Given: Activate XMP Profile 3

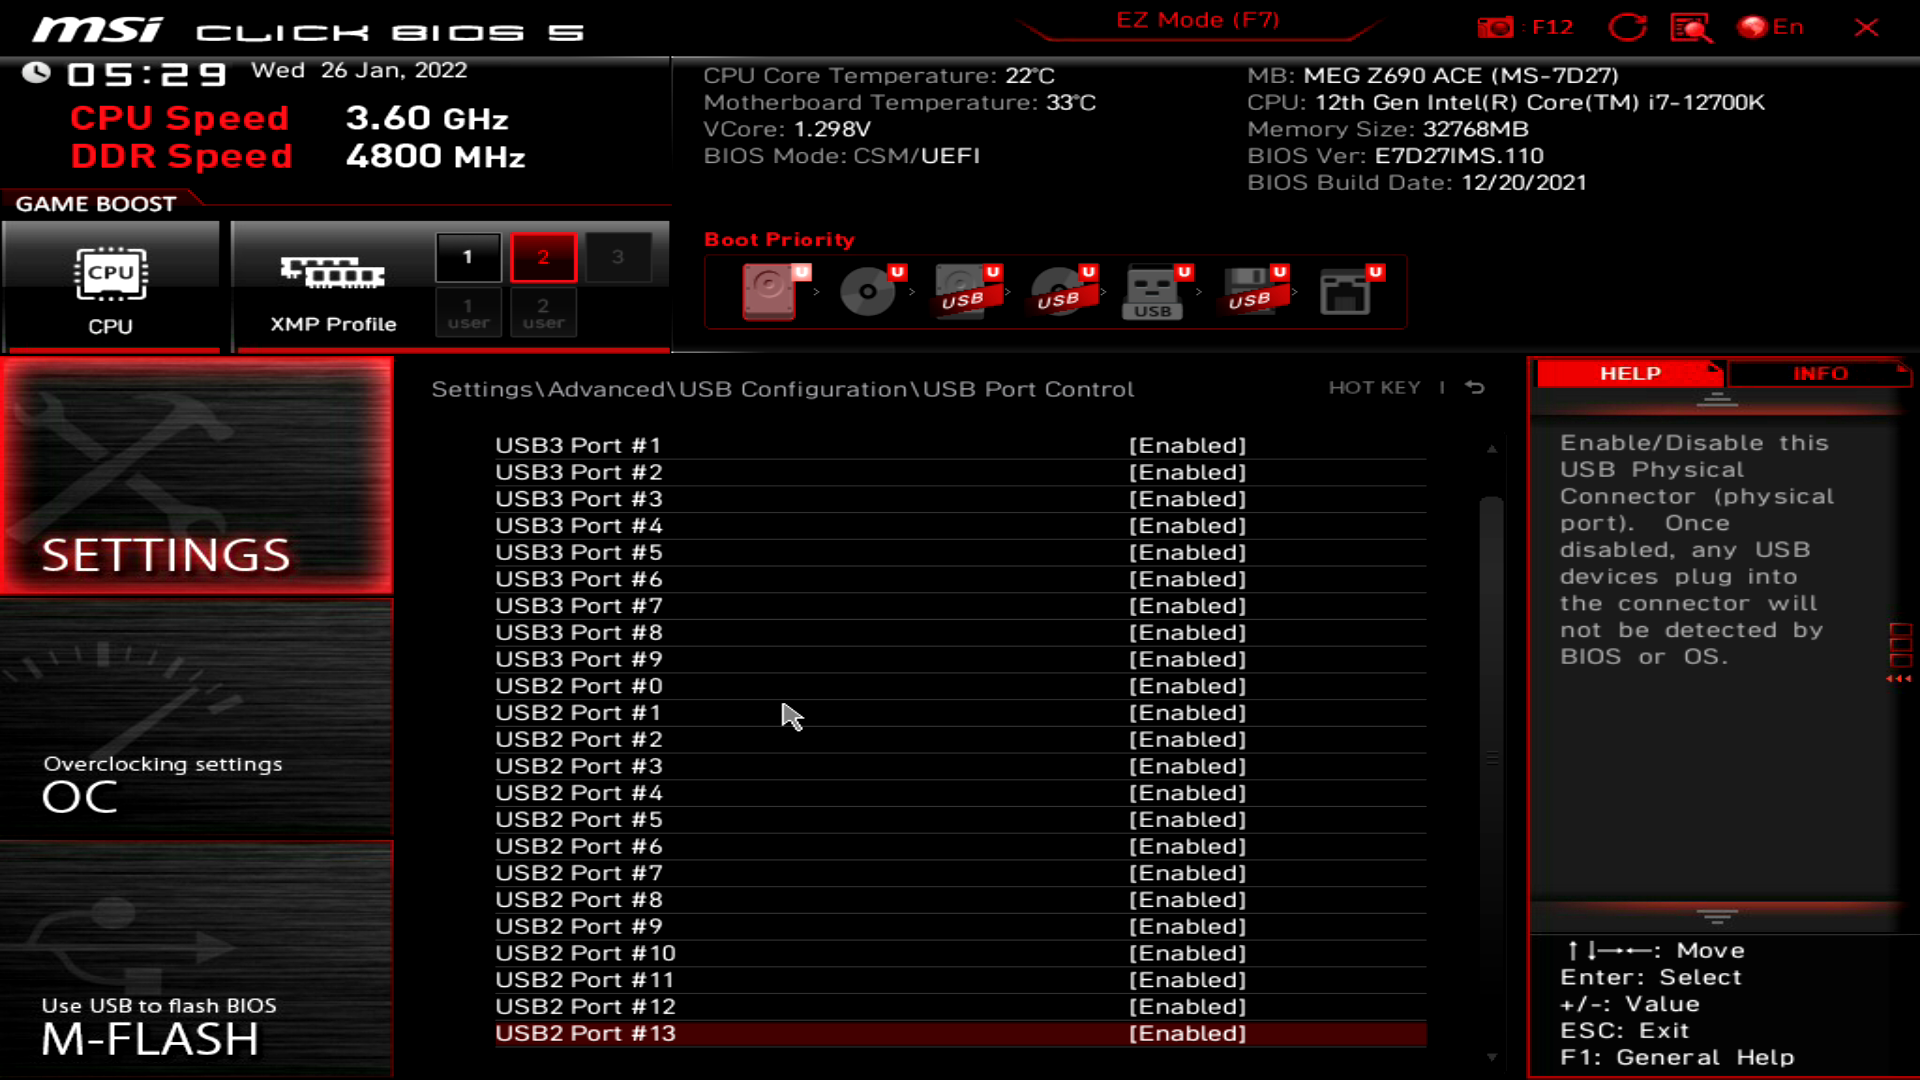Looking at the screenshot, I should tap(619, 256).
